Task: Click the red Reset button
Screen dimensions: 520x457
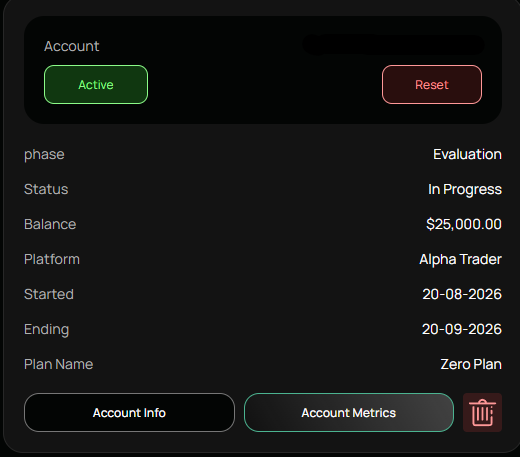Action: coord(432,85)
